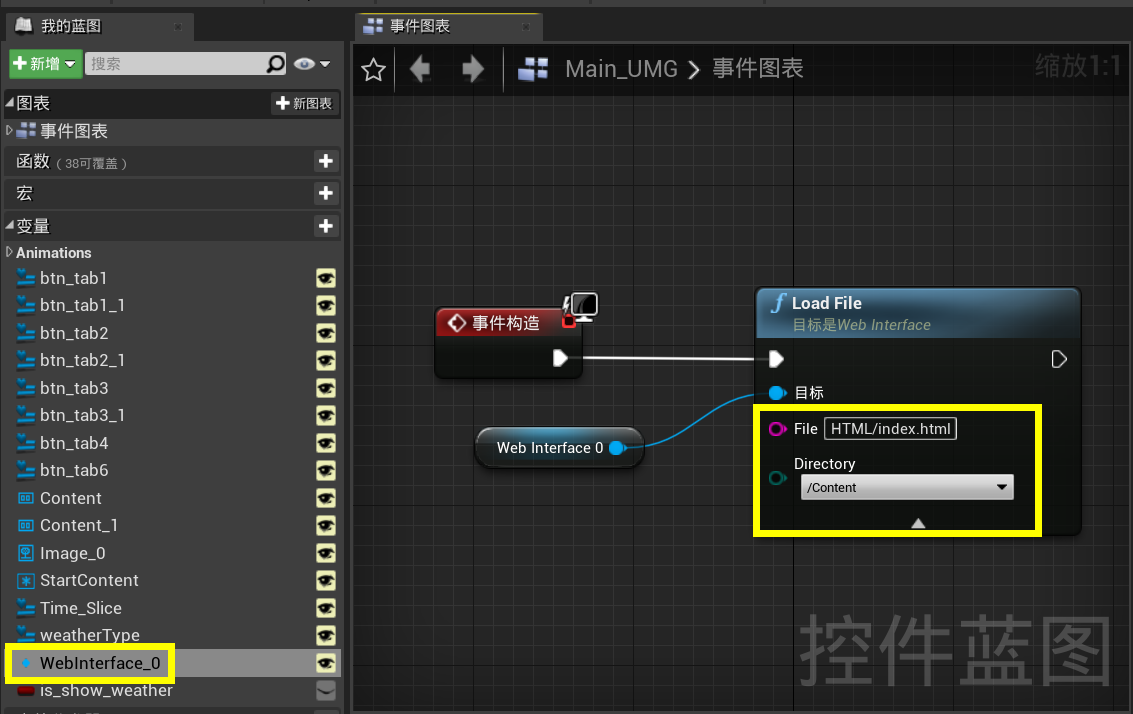Go forward with the right arrow navigation icon
The image size is (1133, 714).
point(473,69)
